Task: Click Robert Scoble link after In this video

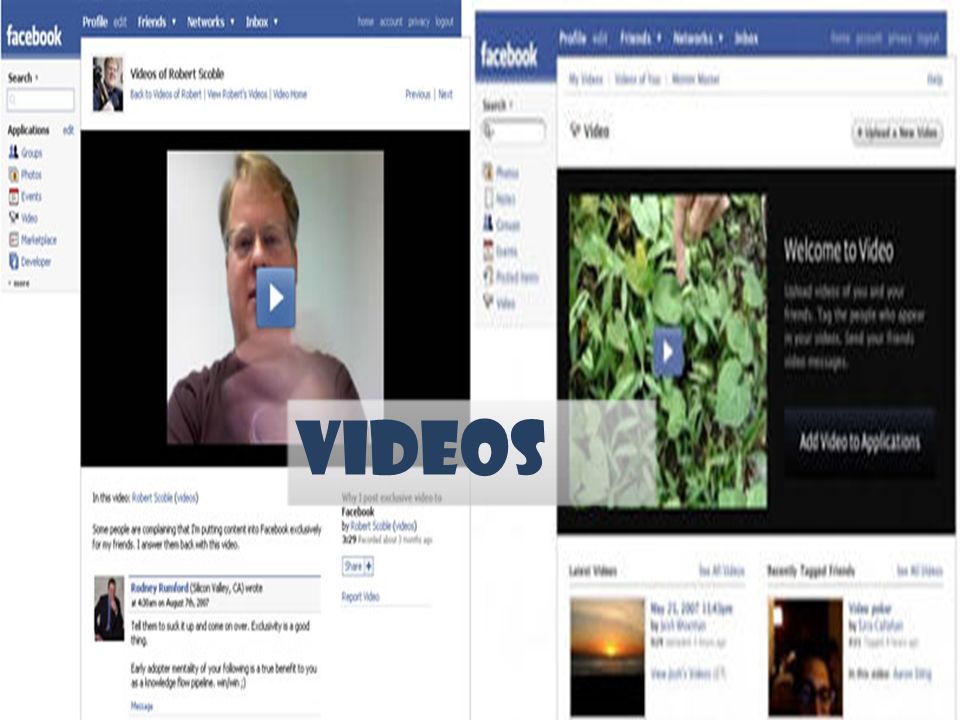Action: pyautogui.click(x=152, y=498)
